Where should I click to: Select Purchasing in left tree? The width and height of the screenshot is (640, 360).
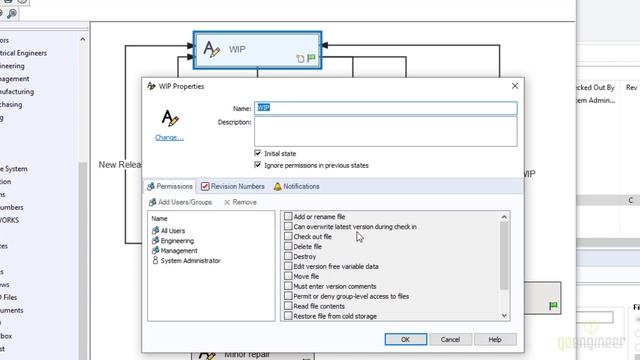(x=11, y=104)
